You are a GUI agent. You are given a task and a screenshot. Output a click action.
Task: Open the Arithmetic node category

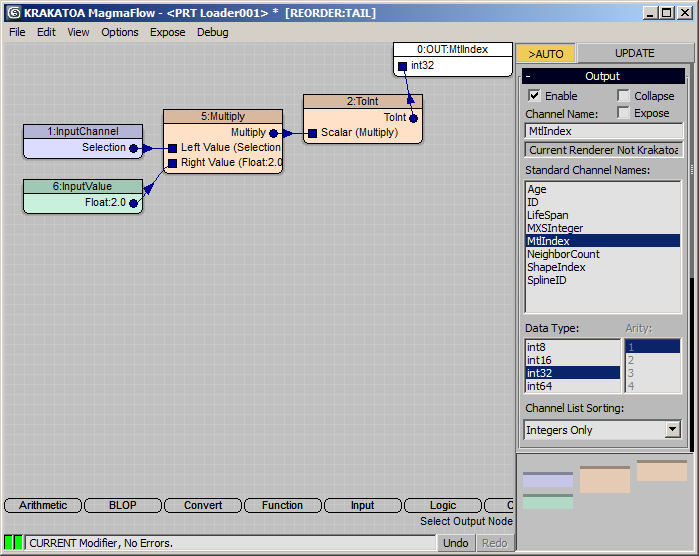pos(43,505)
